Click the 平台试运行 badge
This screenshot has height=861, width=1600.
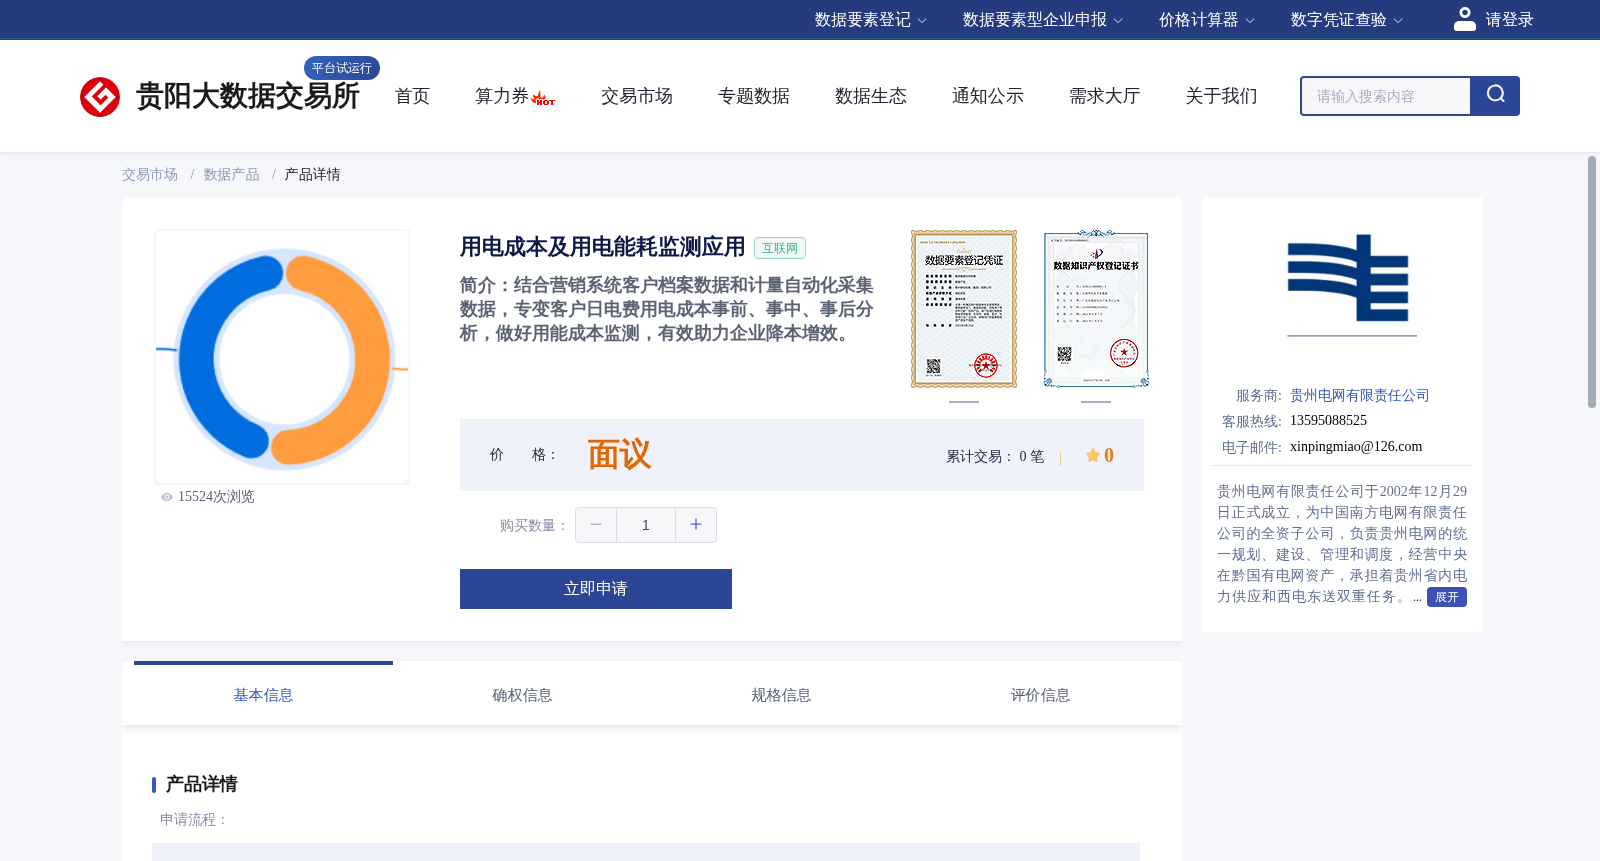[342, 68]
